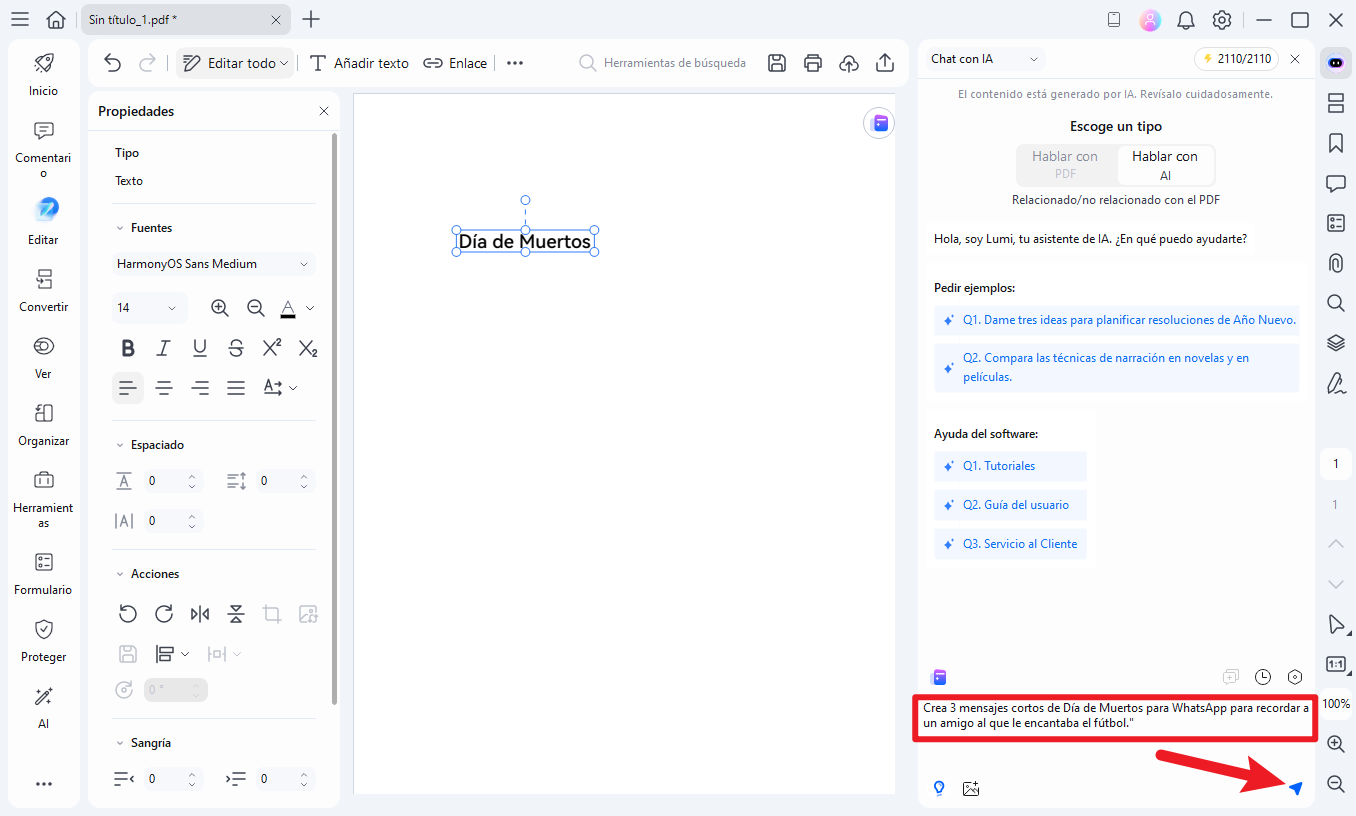Screen dimensions: 1356x816
Task: Upload file to cloud icon
Action: 849,63
